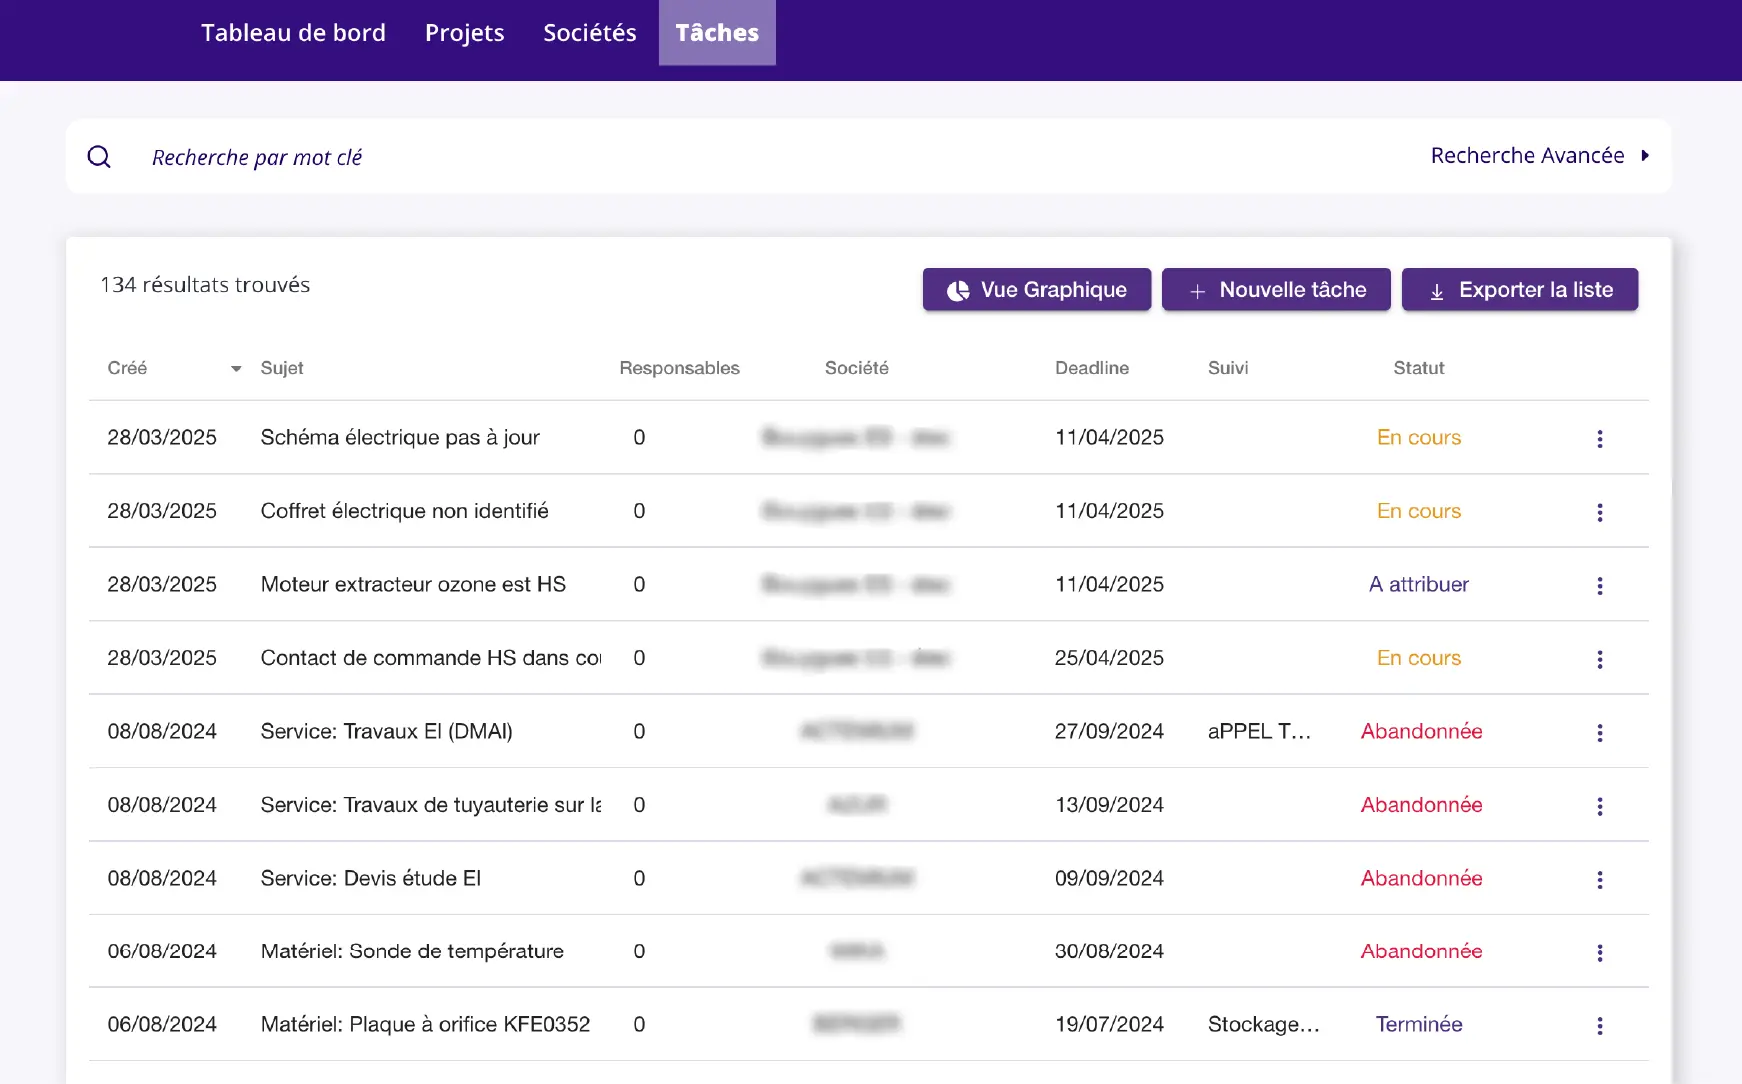This screenshot has height=1084, width=1742.
Task: Open three-dot menu for Matériel: Sonde de température
Action: tap(1599, 953)
